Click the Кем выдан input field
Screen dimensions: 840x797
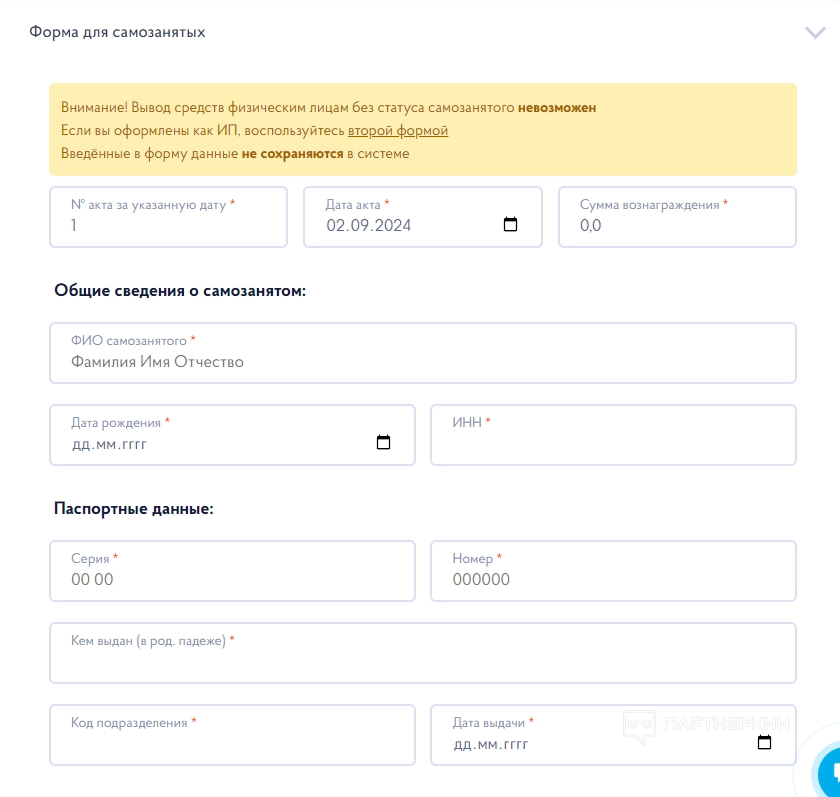pyautogui.click(x=422, y=662)
